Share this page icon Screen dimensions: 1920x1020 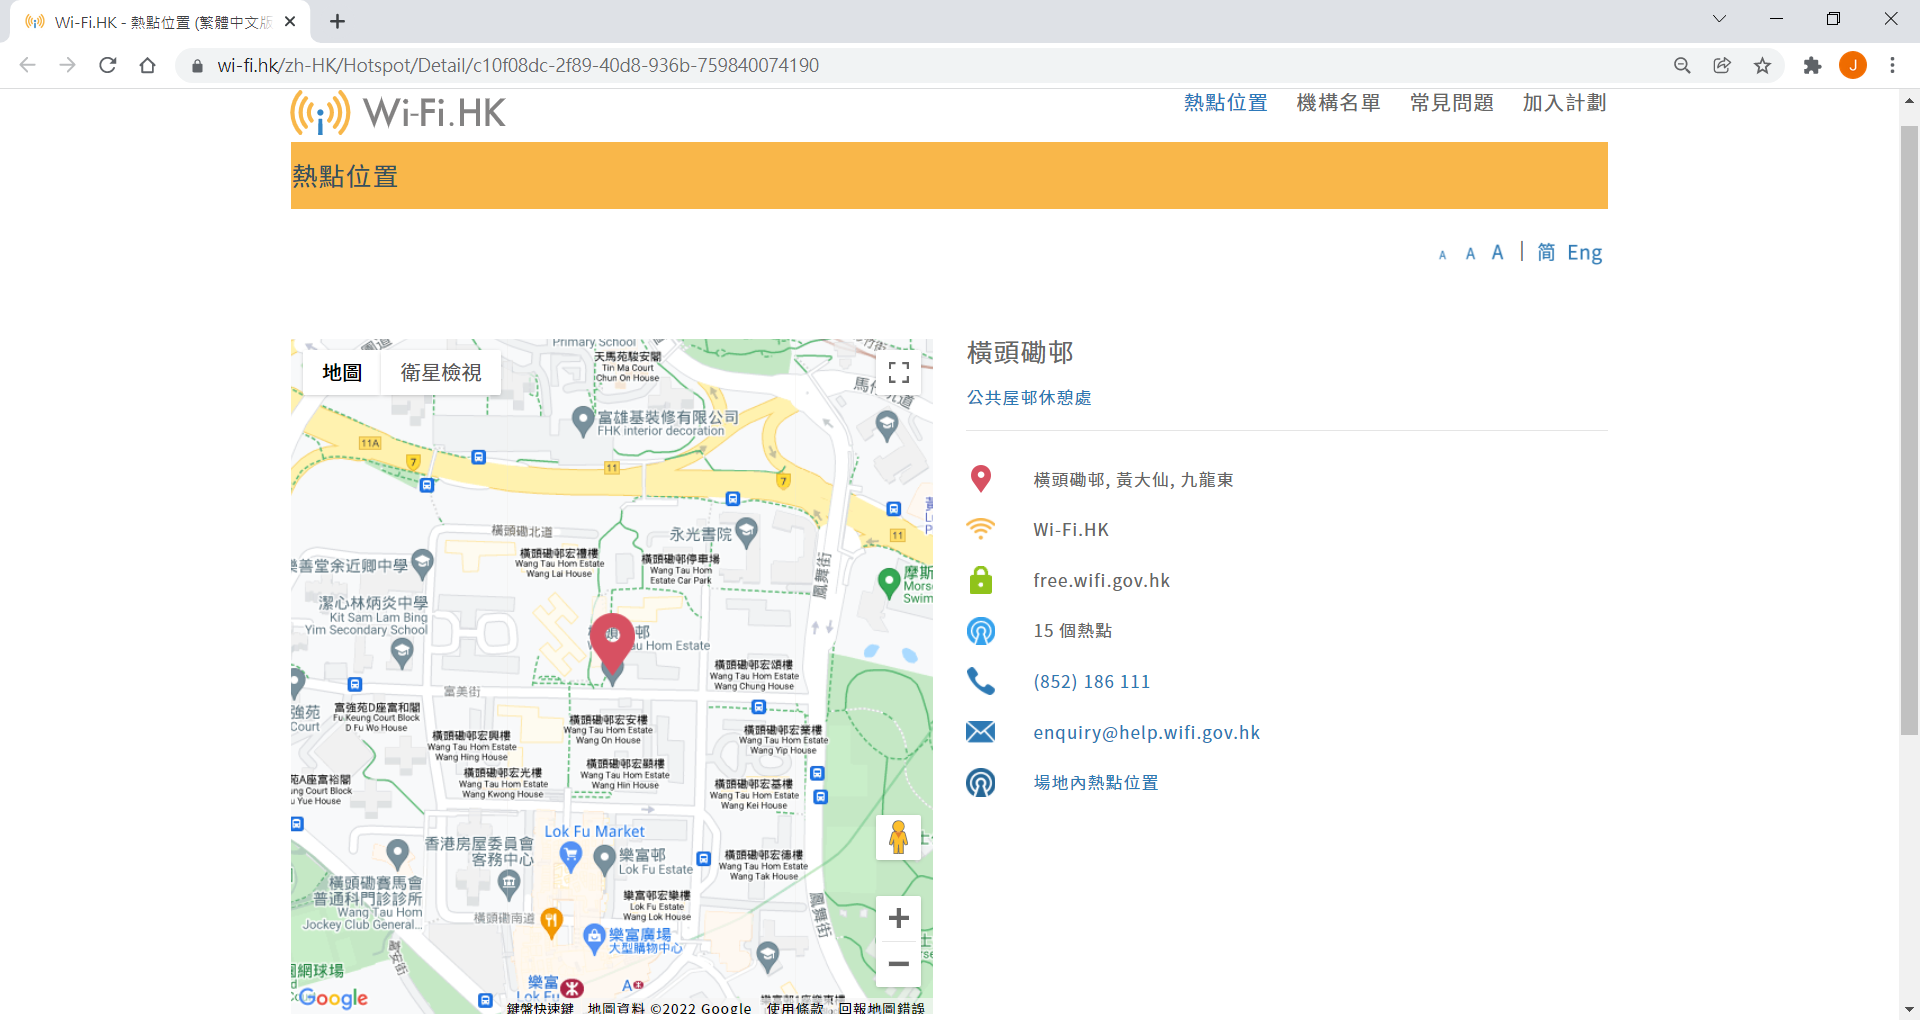point(1722,65)
